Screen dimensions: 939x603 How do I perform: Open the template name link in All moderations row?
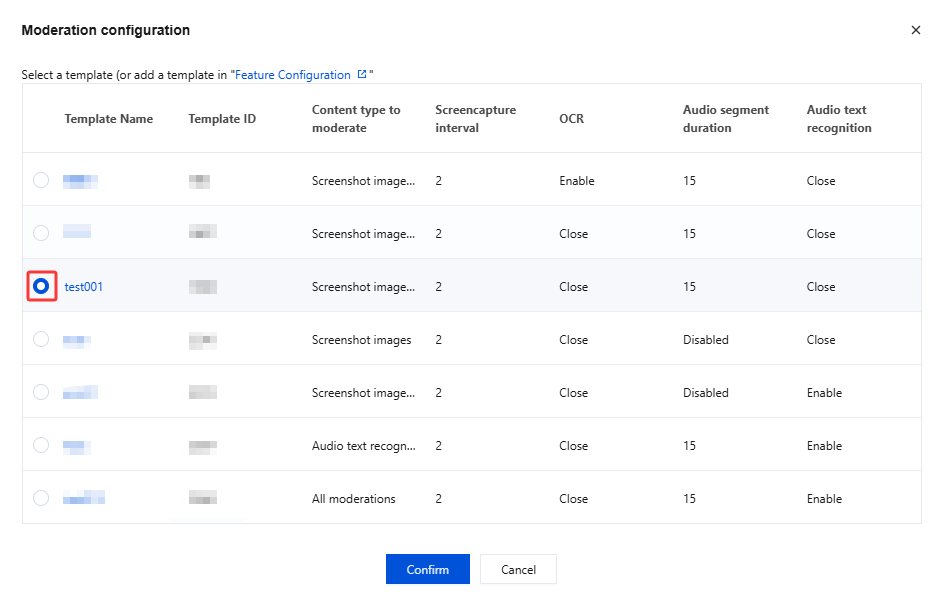(84, 499)
